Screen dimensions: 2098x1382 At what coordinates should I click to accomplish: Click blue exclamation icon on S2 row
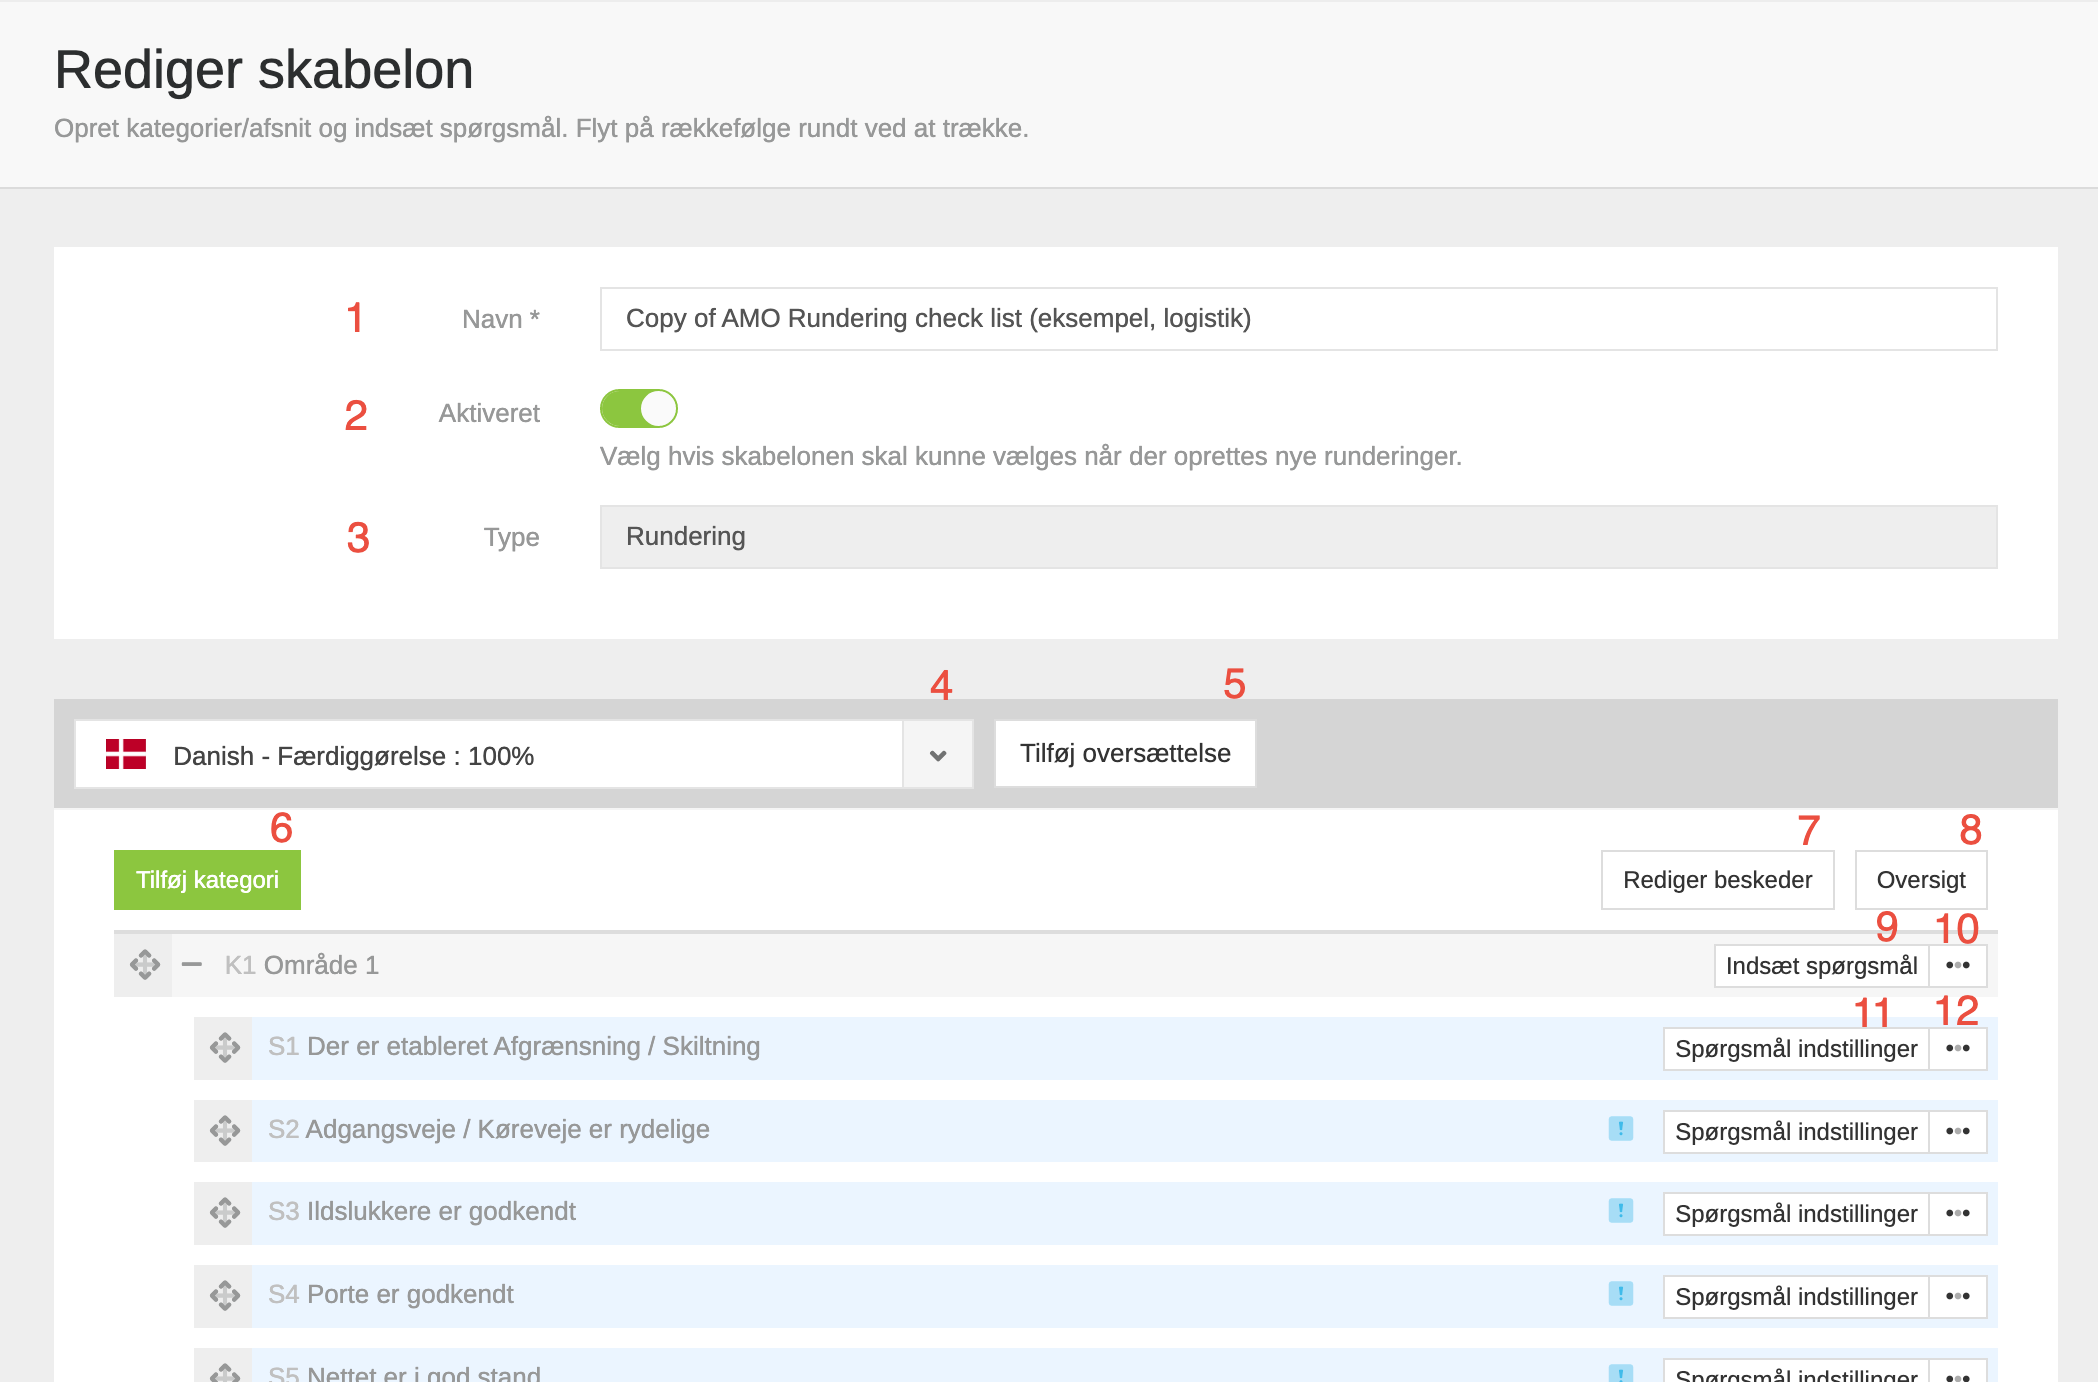tap(1620, 1129)
